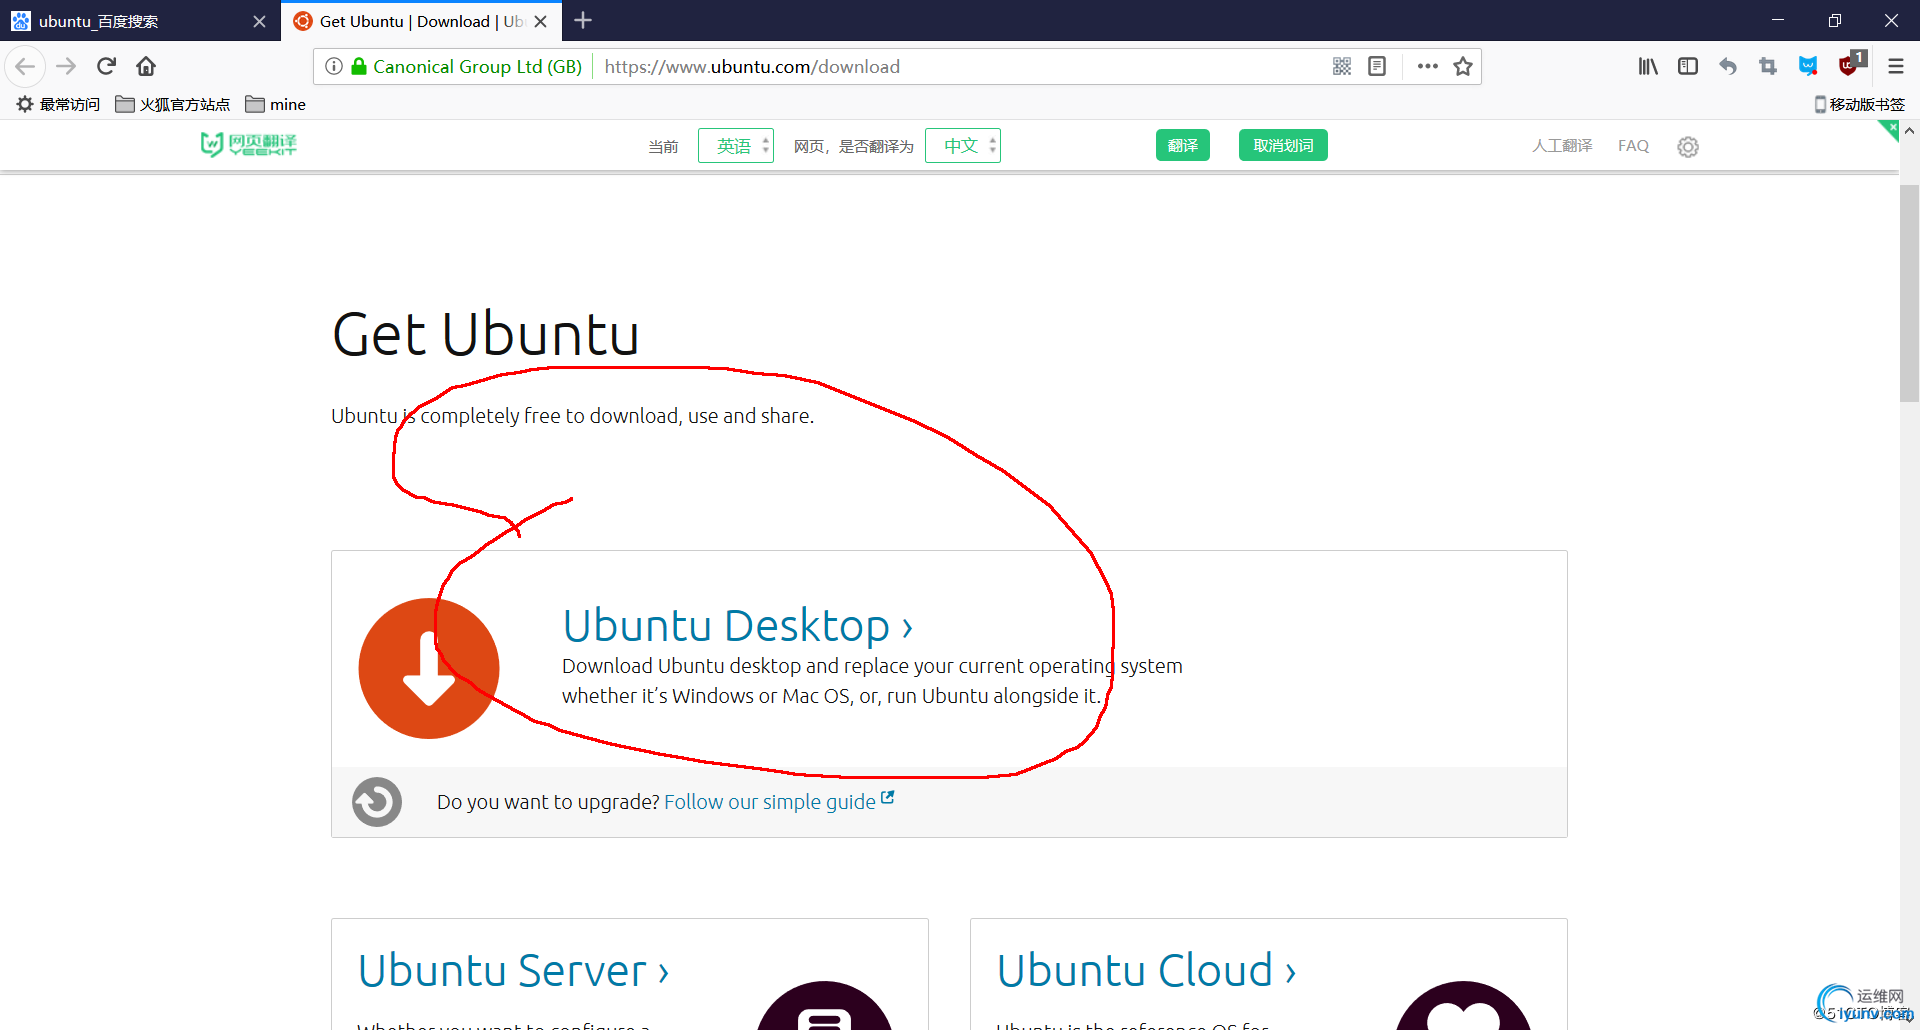Open the 人工翻译 link
Image resolution: width=1920 pixels, height=1030 pixels.
point(1562,146)
